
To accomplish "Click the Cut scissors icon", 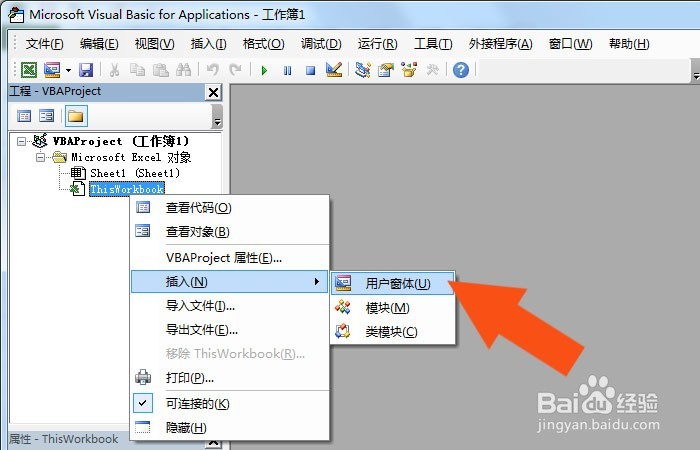I will click(x=114, y=70).
